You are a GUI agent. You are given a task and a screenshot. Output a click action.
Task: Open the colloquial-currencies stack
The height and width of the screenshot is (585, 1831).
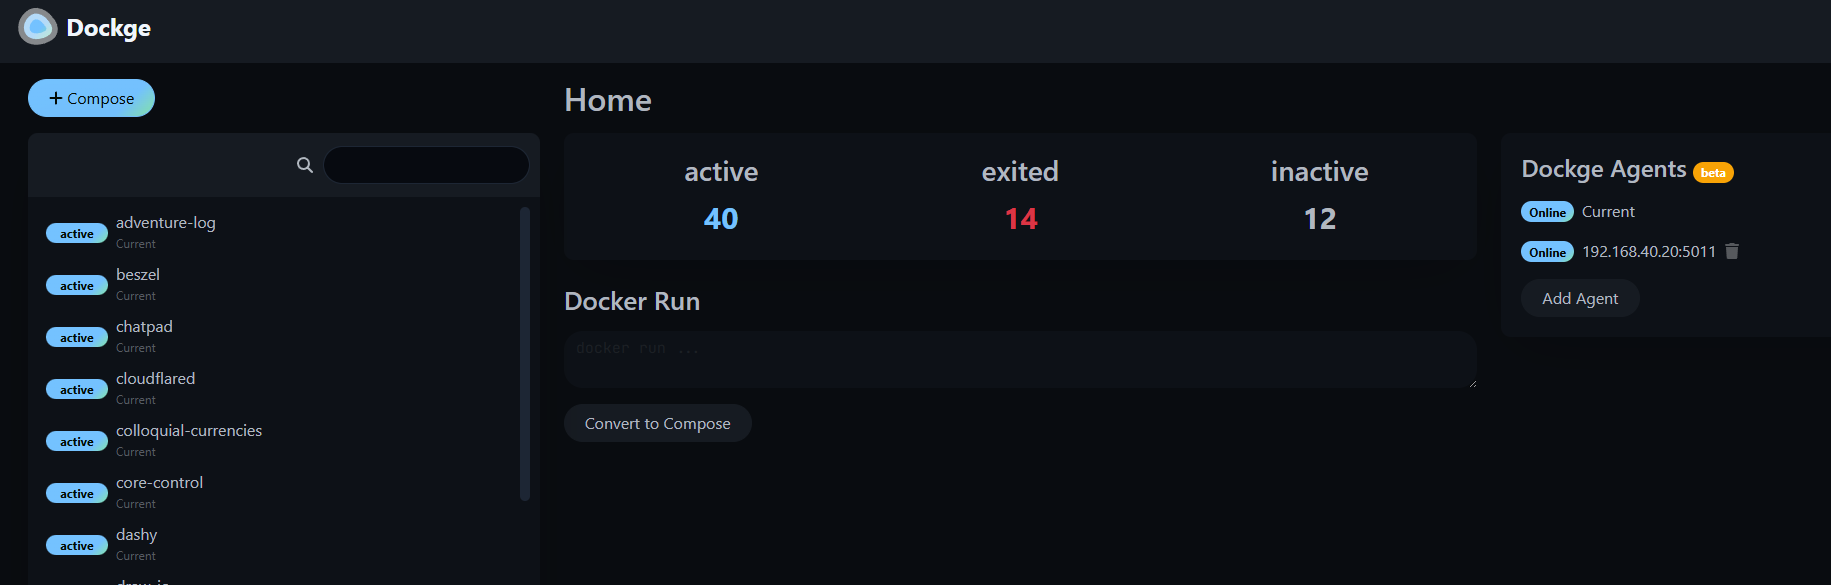(189, 431)
